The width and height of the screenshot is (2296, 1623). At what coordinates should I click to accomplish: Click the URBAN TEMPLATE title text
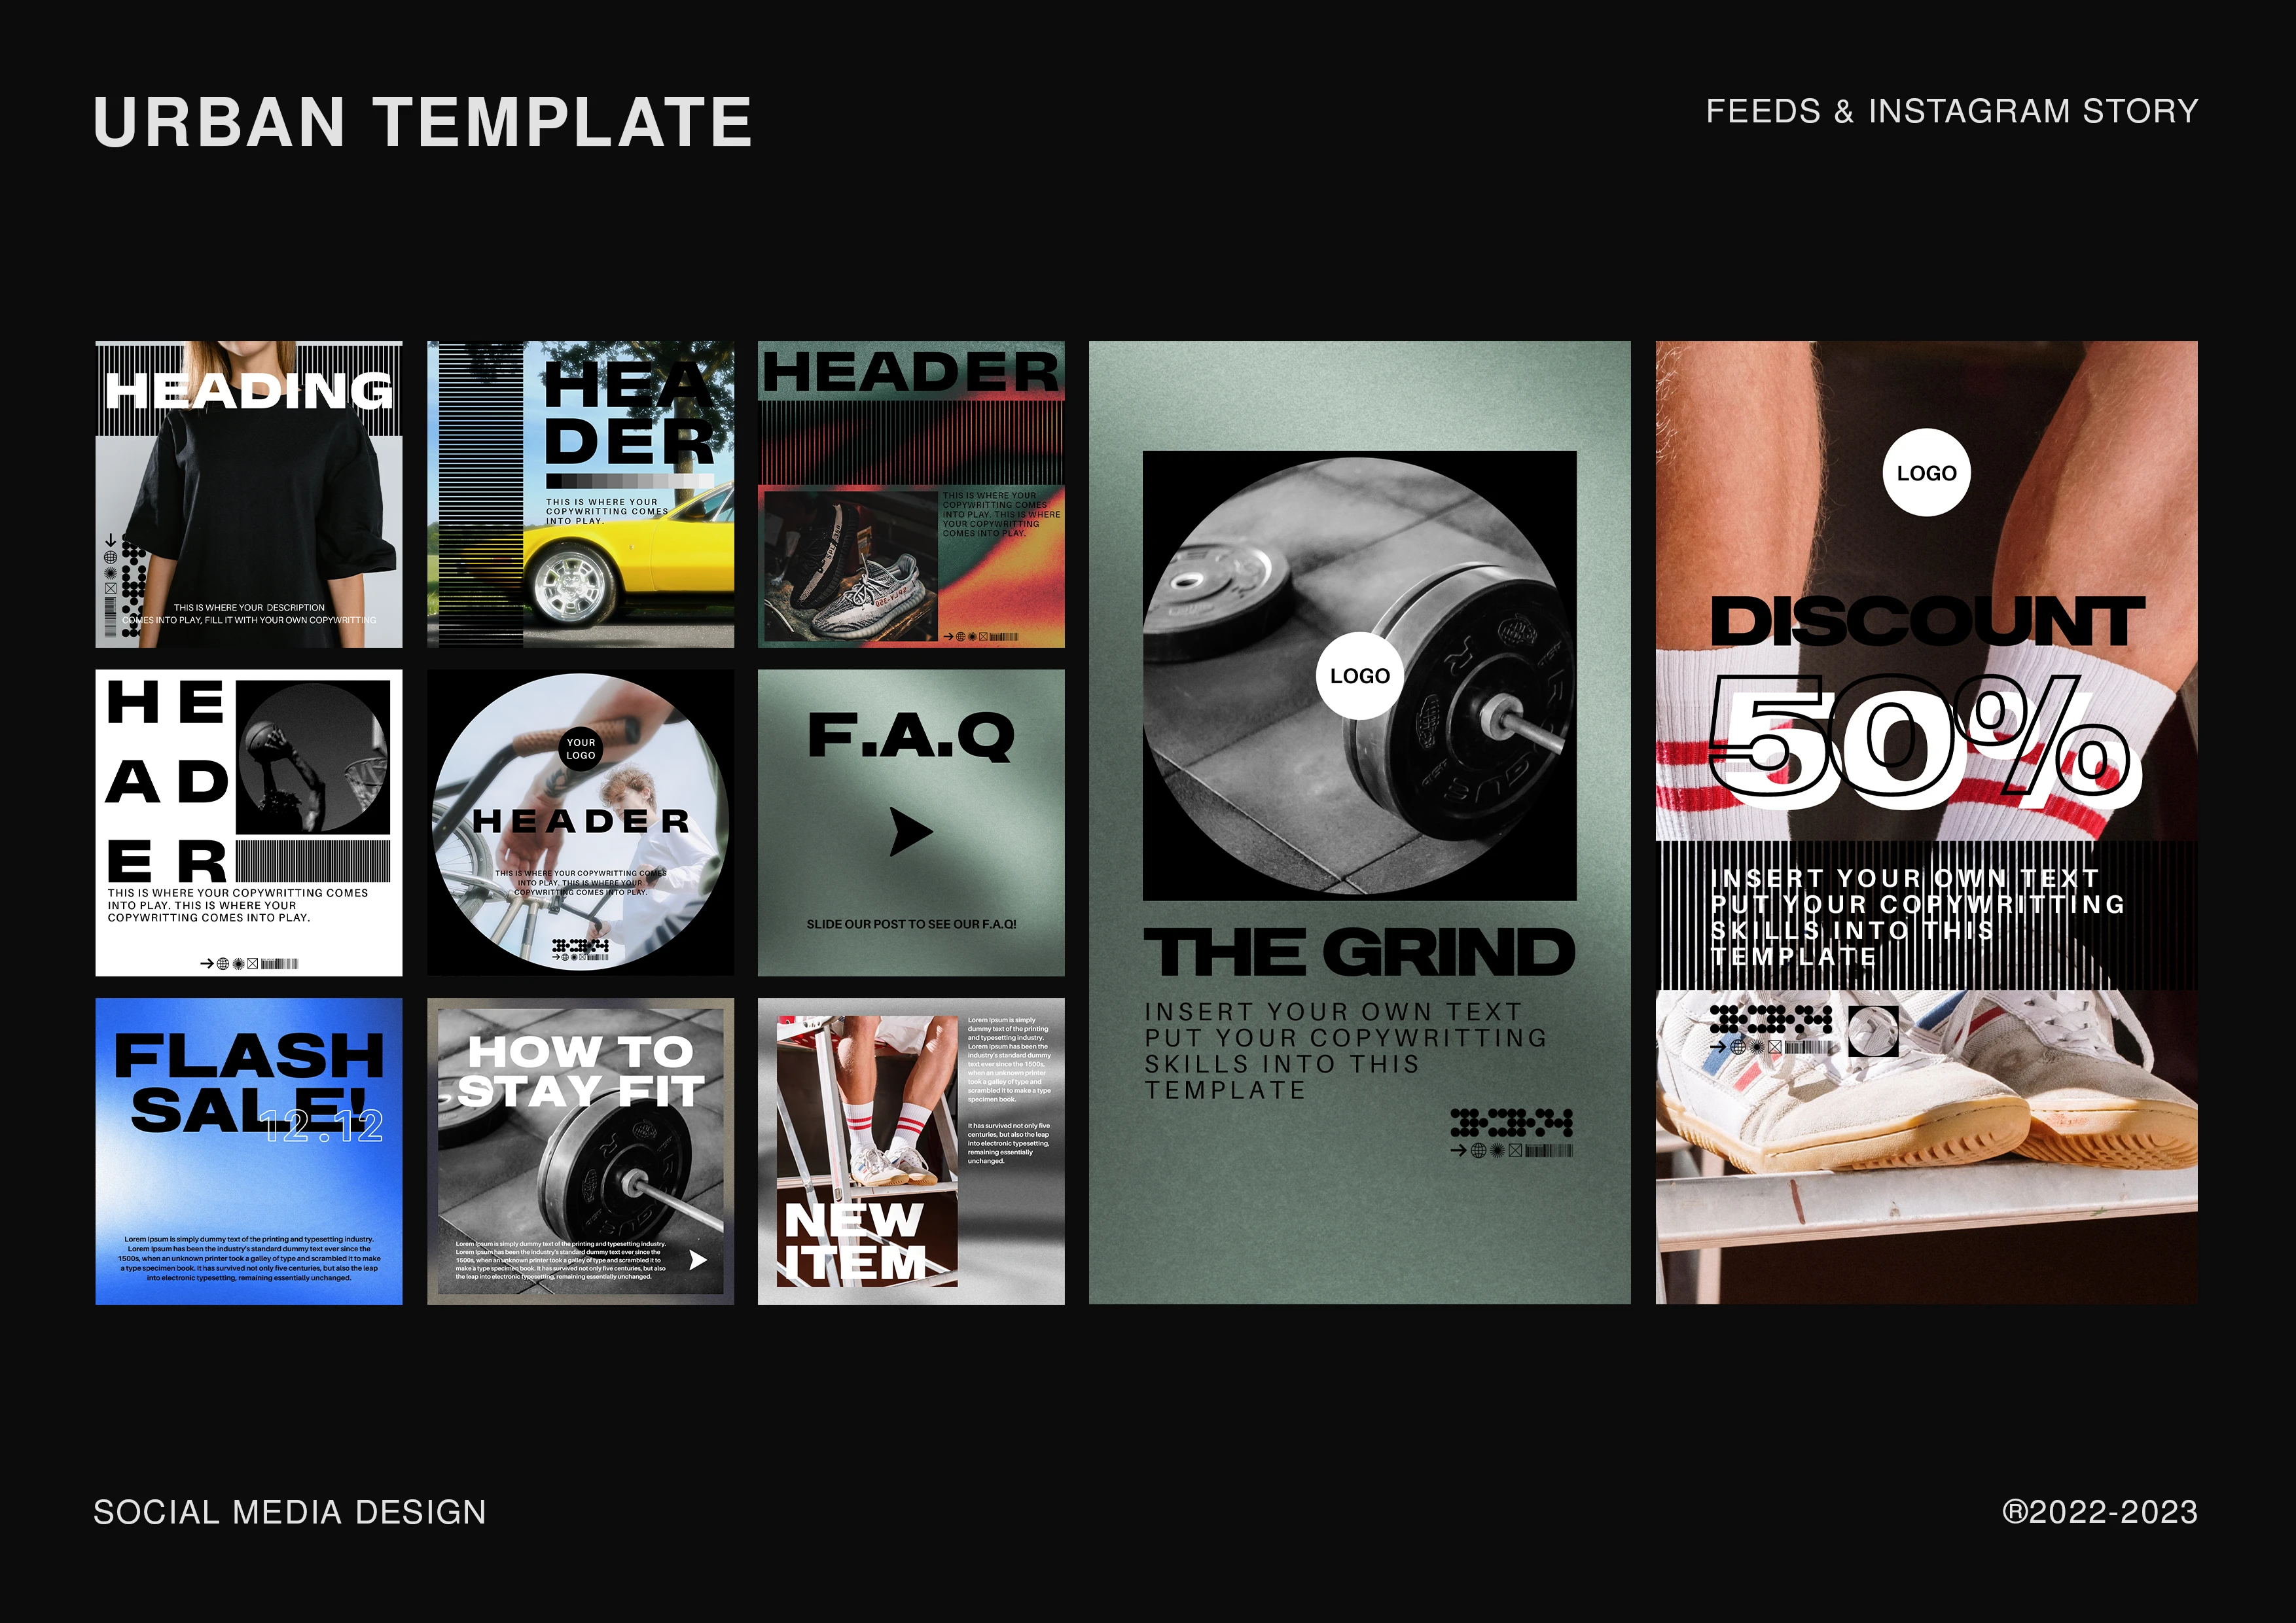(x=423, y=123)
